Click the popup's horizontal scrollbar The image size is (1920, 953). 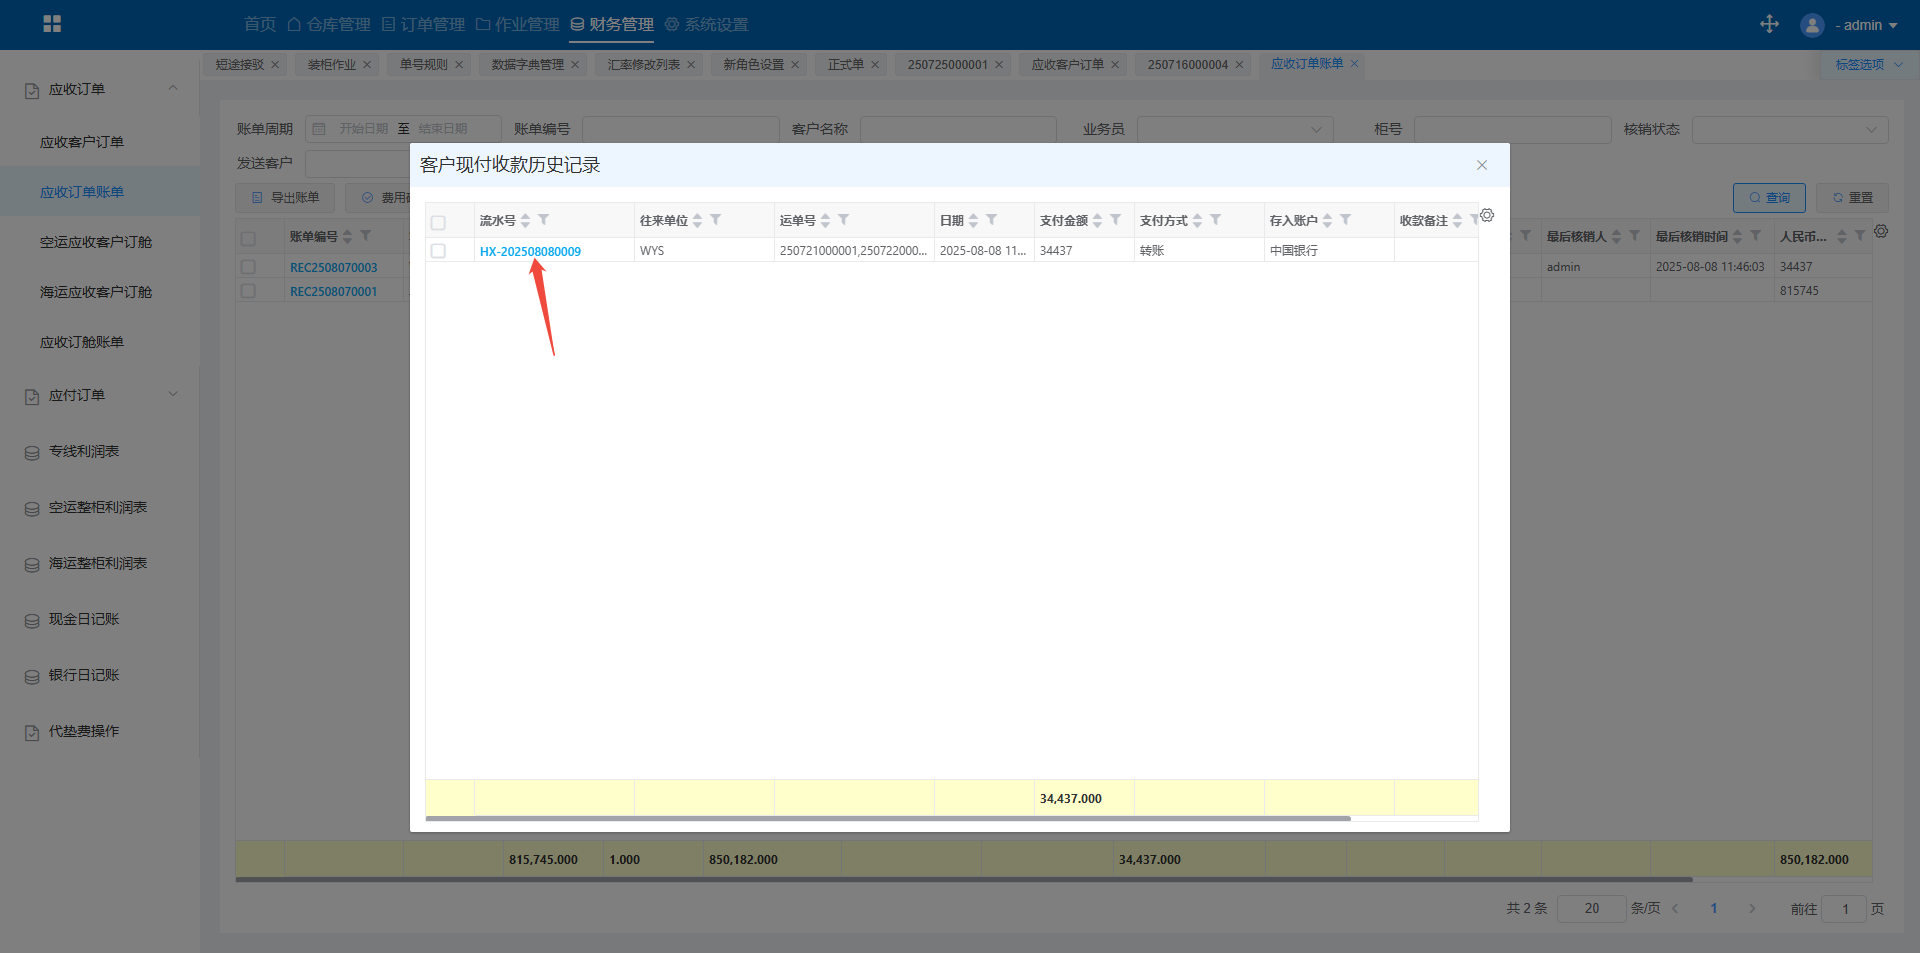pyautogui.click(x=888, y=818)
